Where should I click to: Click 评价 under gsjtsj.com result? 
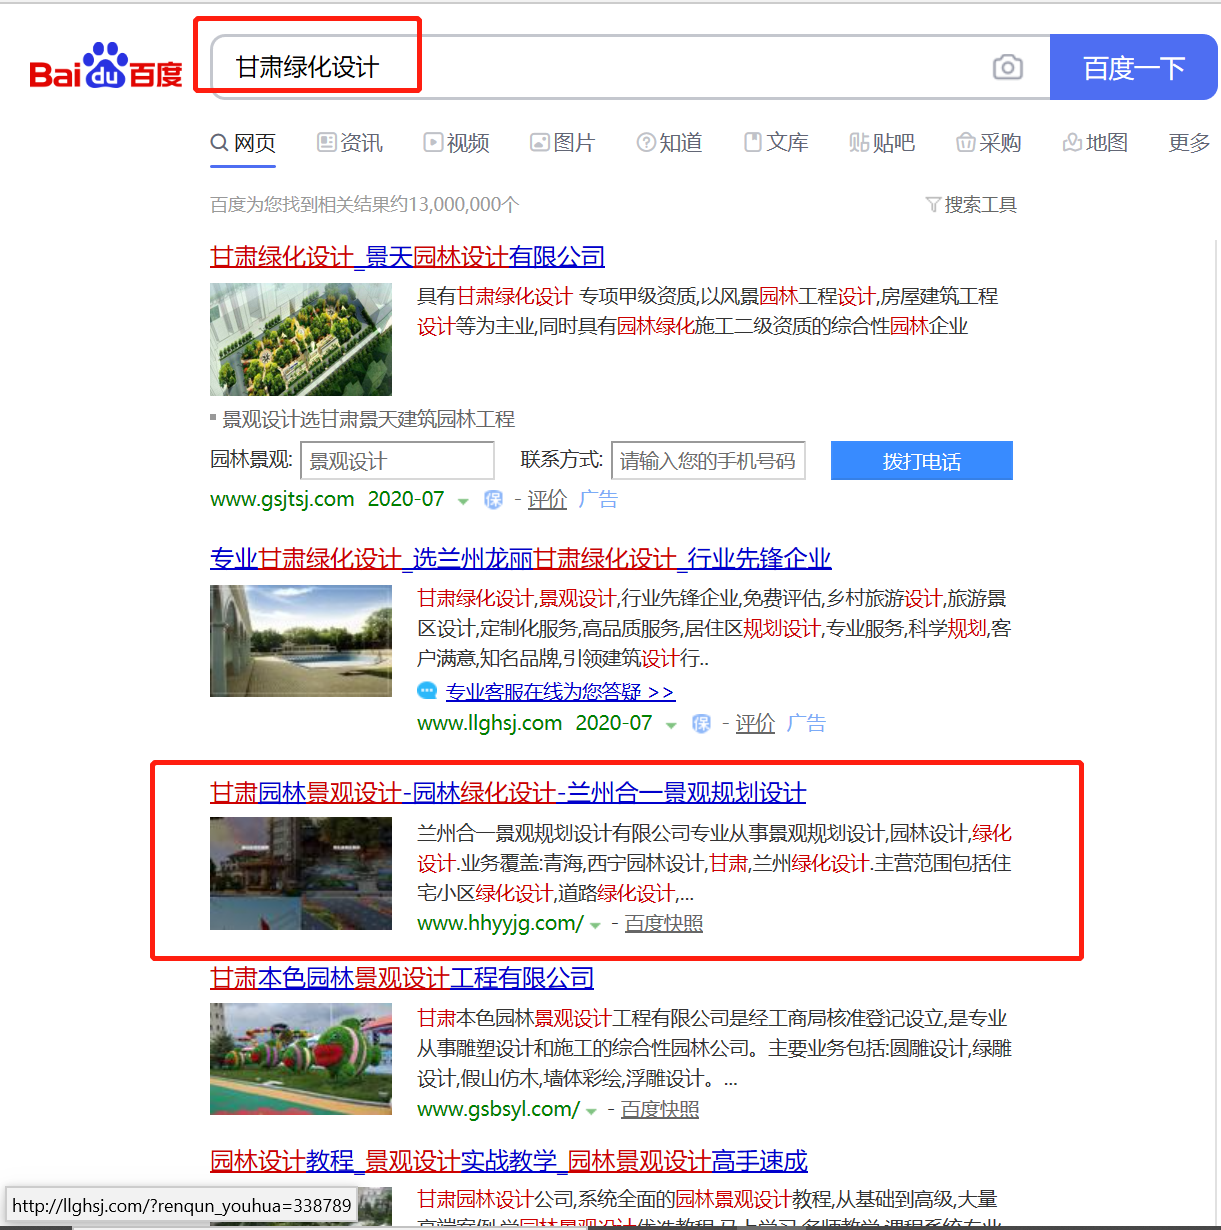pos(547,499)
